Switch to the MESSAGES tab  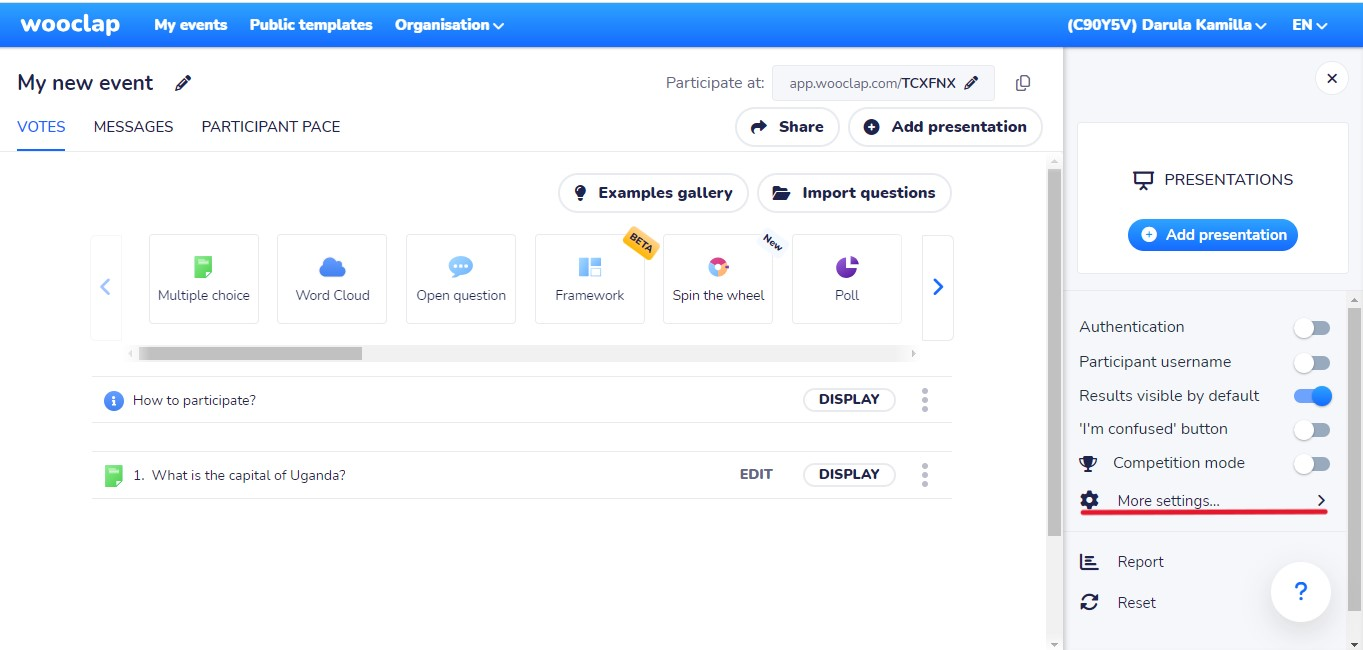(134, 127)
